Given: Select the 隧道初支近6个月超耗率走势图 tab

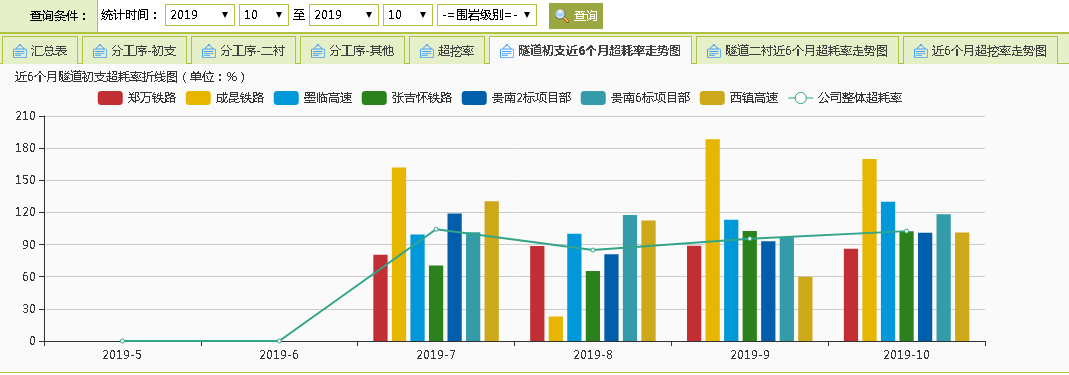Looking at the screenshot, I should pos(591,50).
